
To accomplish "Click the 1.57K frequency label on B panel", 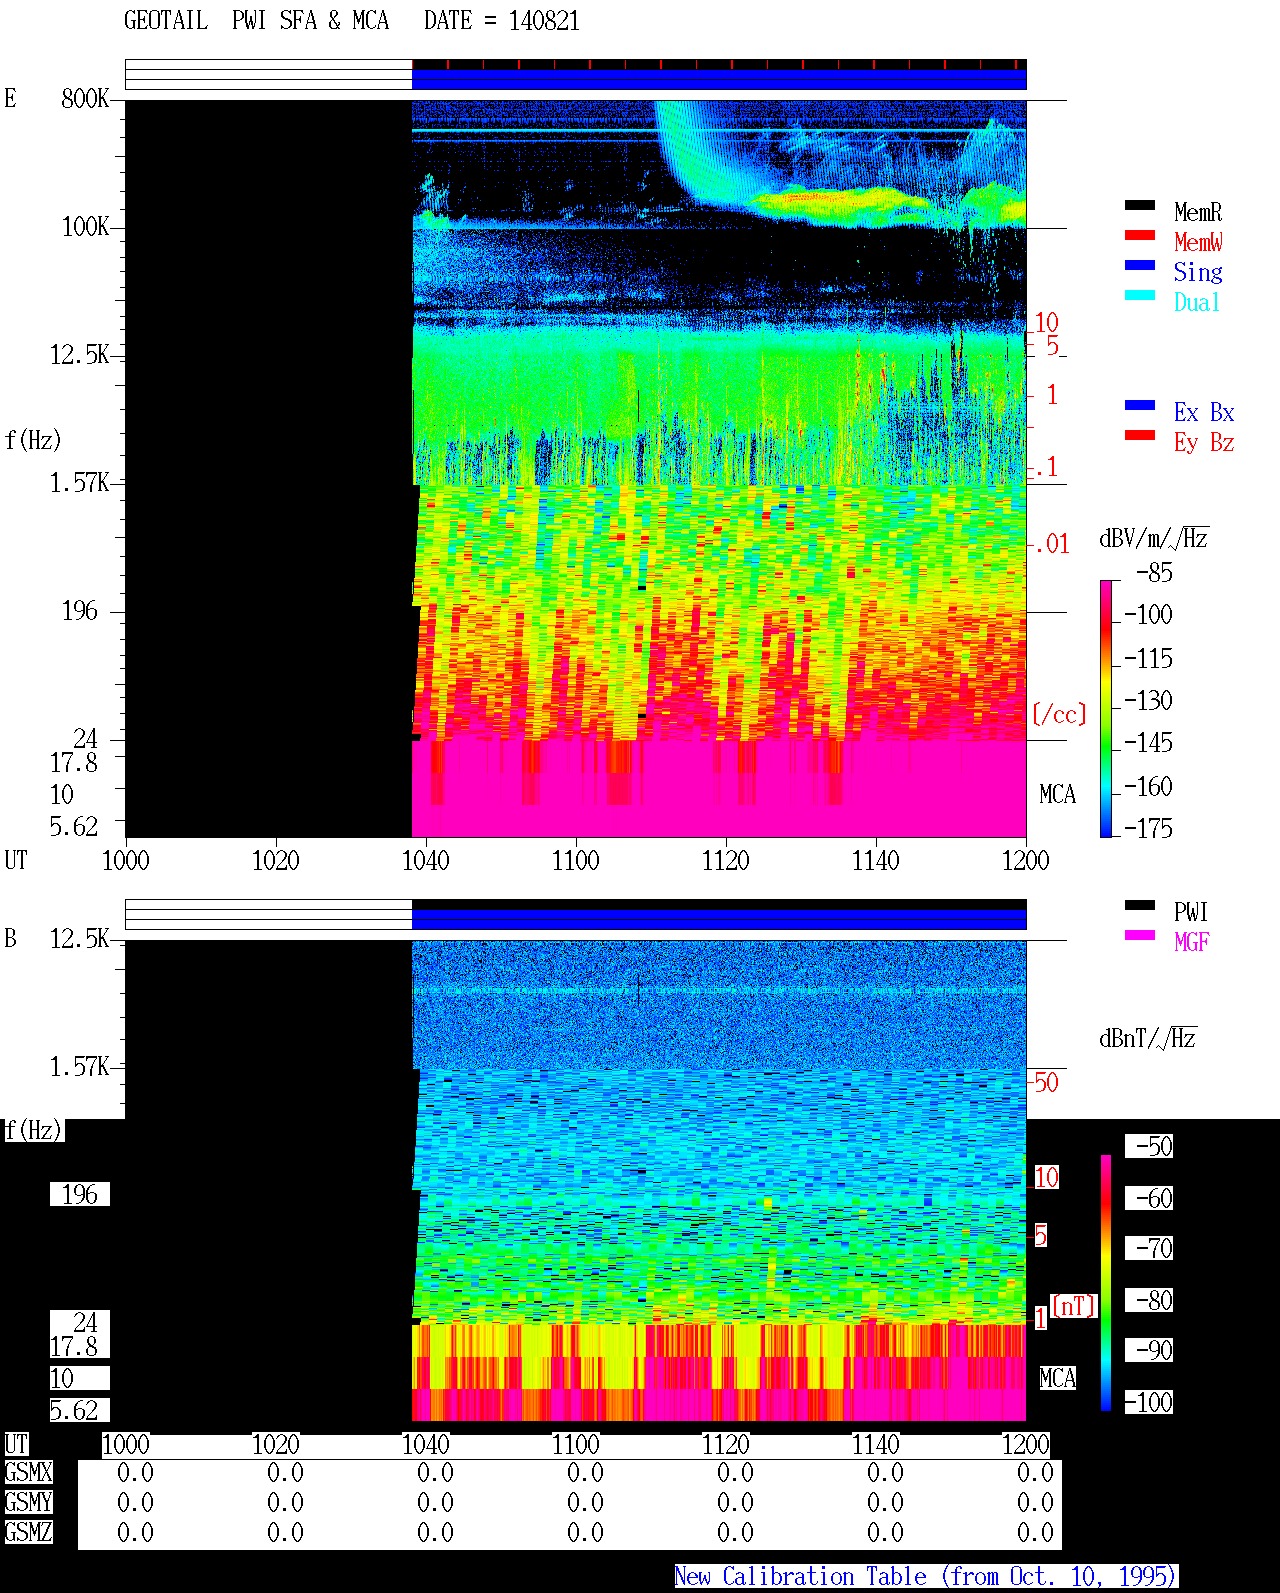I will pyautogui.click(x=79, y=1066).
